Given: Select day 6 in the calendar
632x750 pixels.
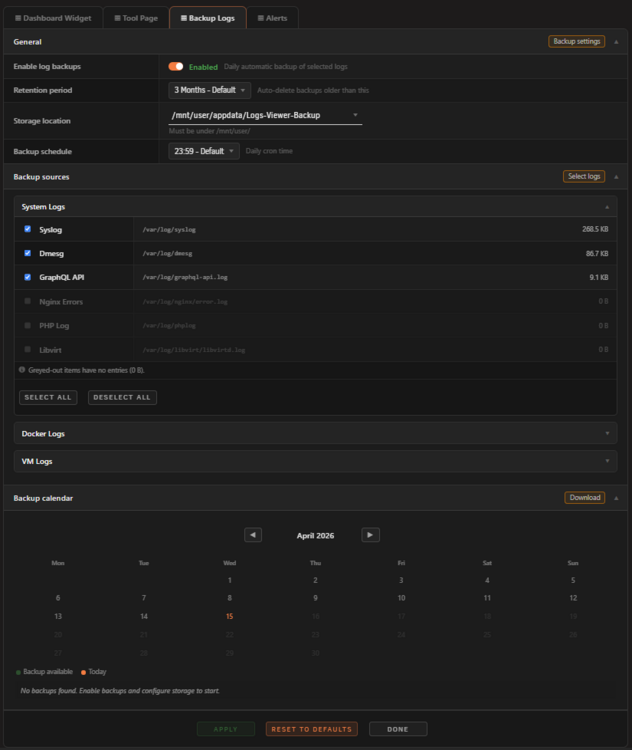Looking at the screenshot, I should pyautogui.click(x=58, y=598).
